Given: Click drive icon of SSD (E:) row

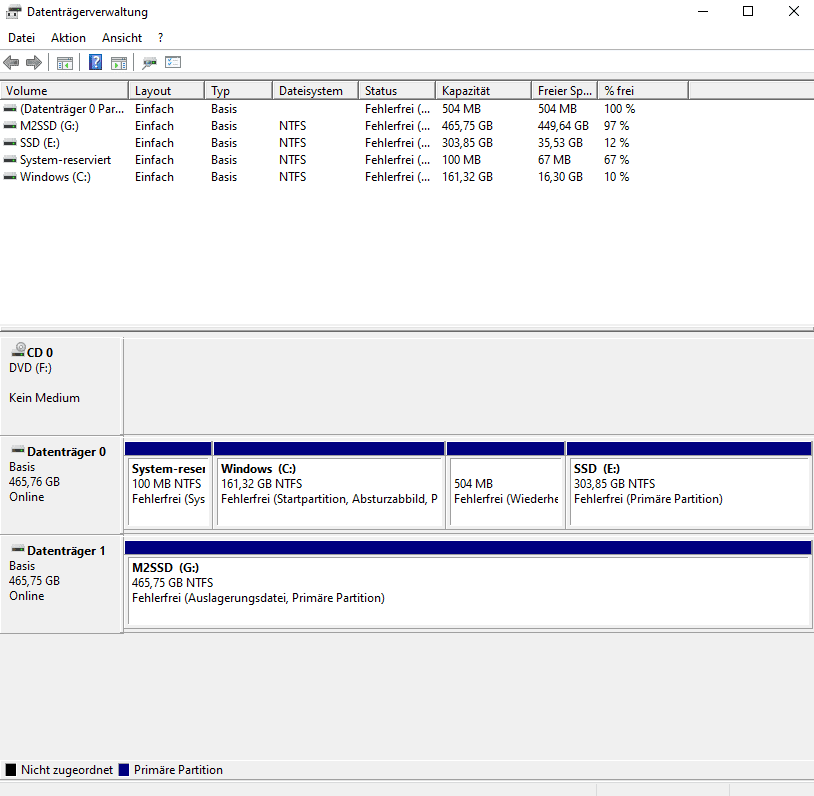Looking at the screenshot, I should coord(10,143).
